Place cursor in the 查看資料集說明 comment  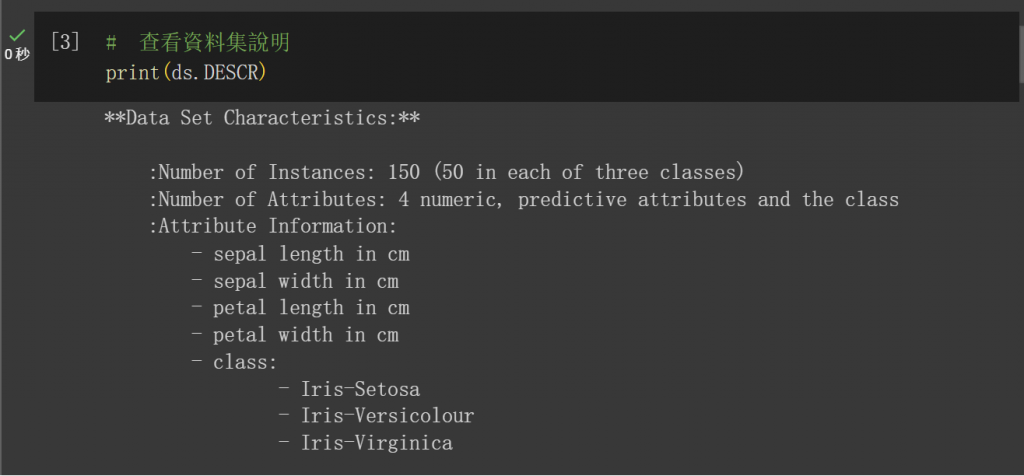coord(214,44)
